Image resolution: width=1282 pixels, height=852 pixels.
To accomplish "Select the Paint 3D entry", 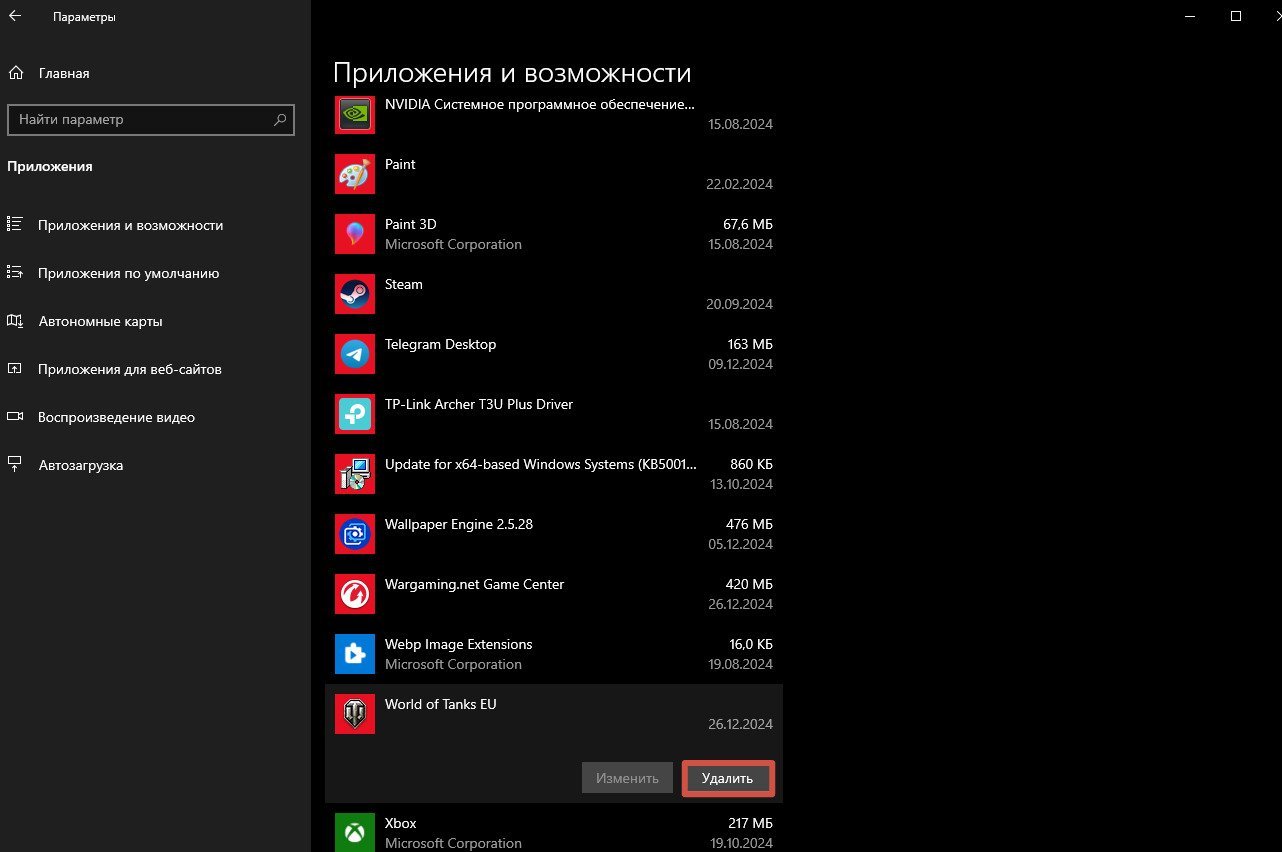I will (554, 234).
